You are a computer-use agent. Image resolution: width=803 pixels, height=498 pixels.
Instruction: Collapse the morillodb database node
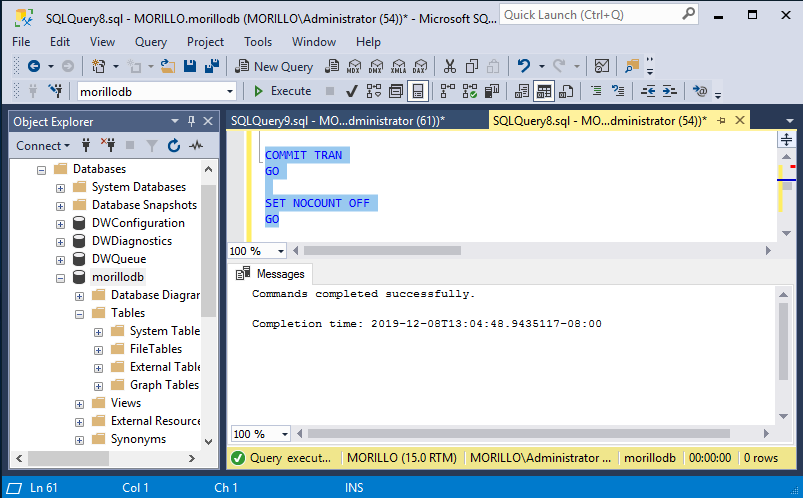pos(60,278)
